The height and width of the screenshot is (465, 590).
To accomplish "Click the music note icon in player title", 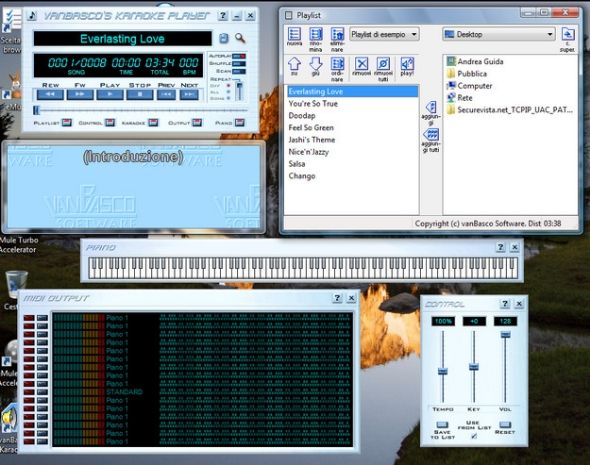I will (32, 15).
